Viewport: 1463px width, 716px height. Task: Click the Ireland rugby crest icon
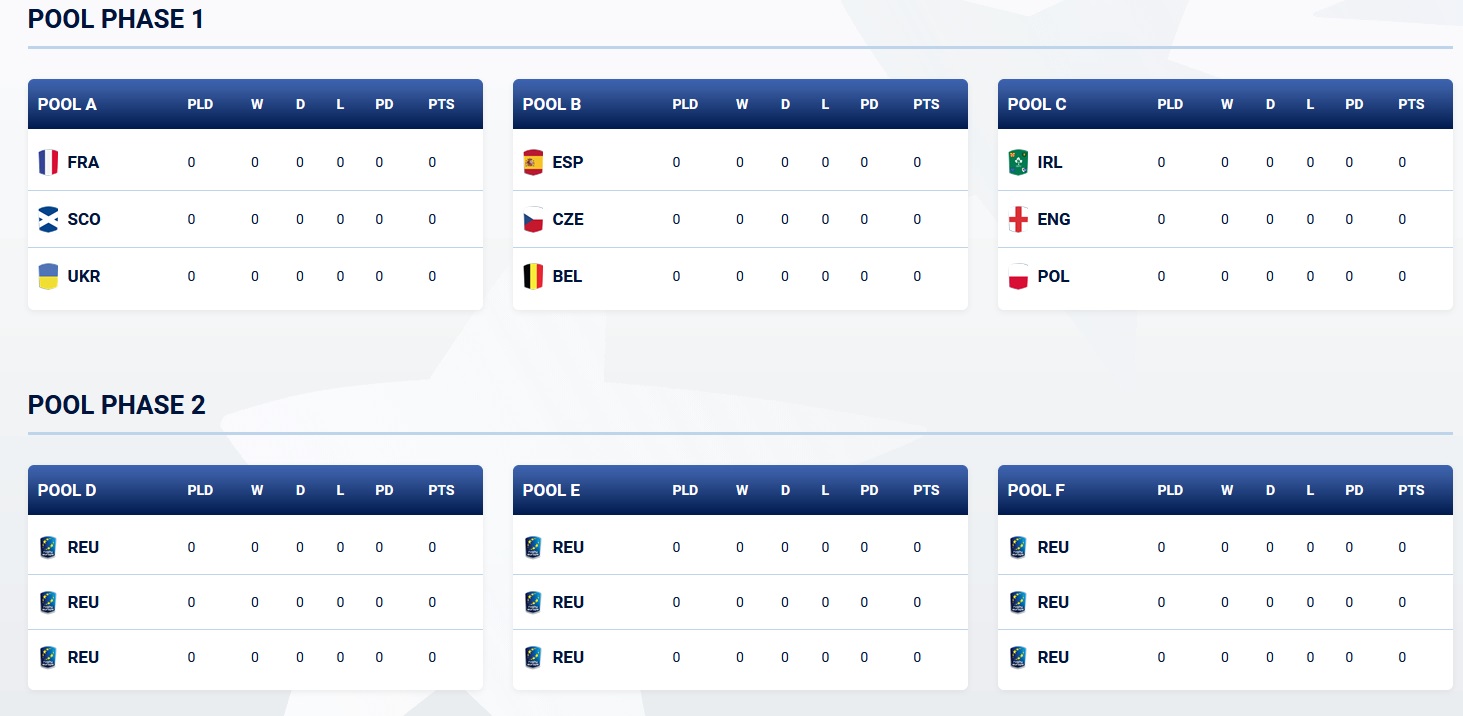pyautogui.click(x=1018, y=162)
